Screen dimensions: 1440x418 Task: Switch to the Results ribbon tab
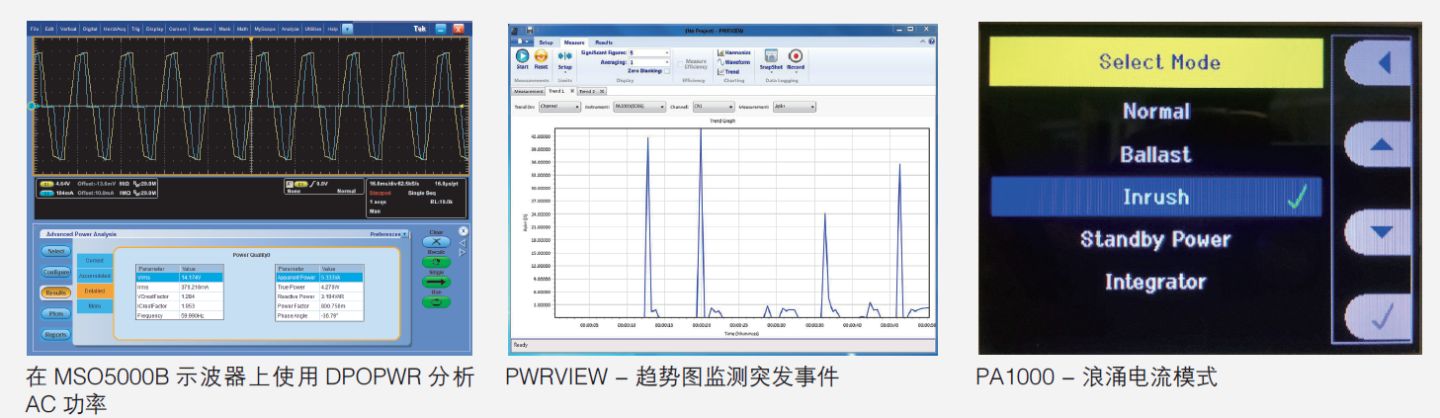click(604, 42)
